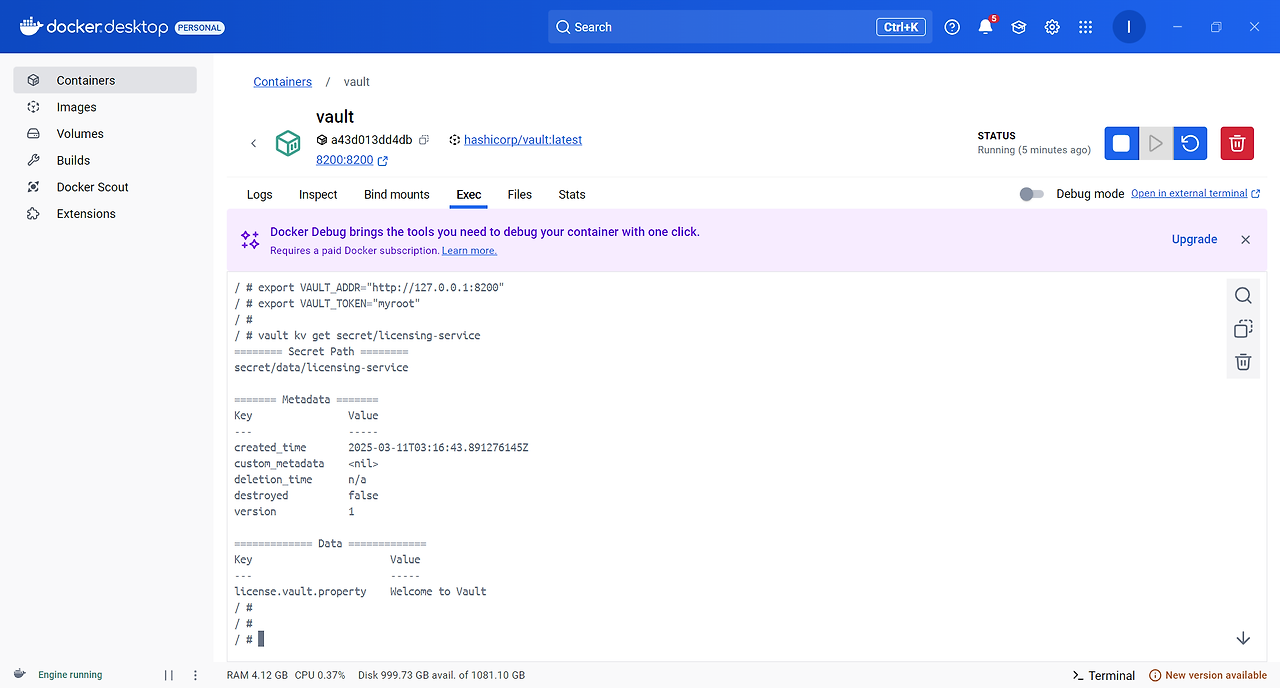1280x688 pixels.
Task: Click the greyed-out Start play button
Action: (1156, 143)
